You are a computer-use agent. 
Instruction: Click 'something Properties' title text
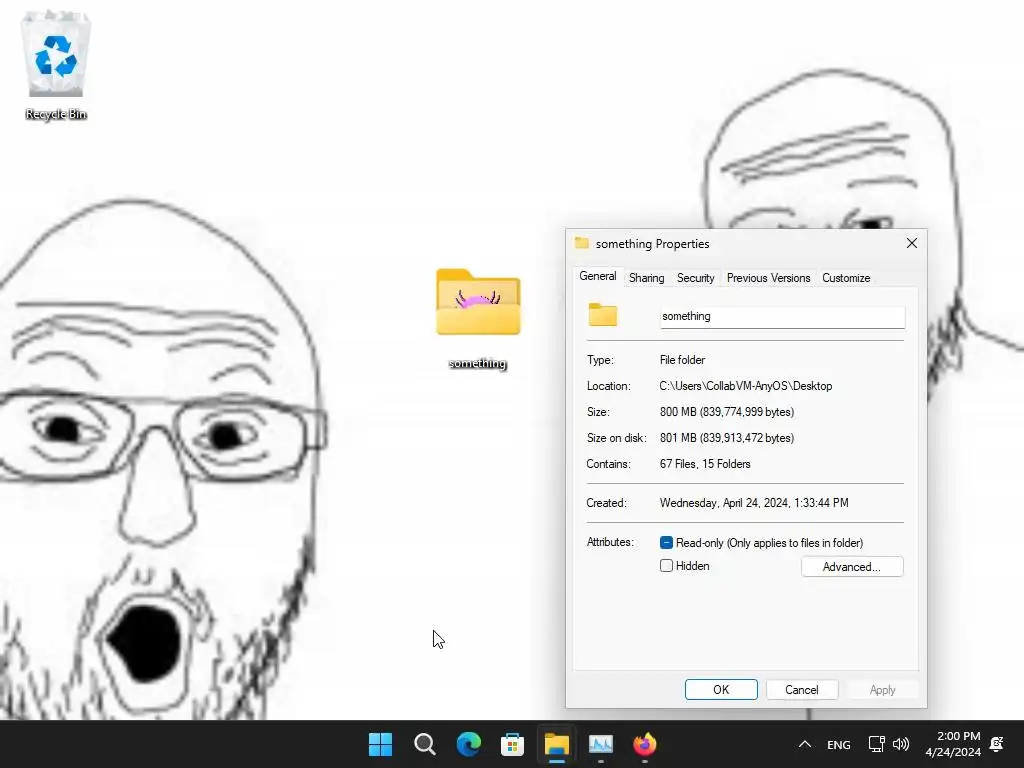652,244
